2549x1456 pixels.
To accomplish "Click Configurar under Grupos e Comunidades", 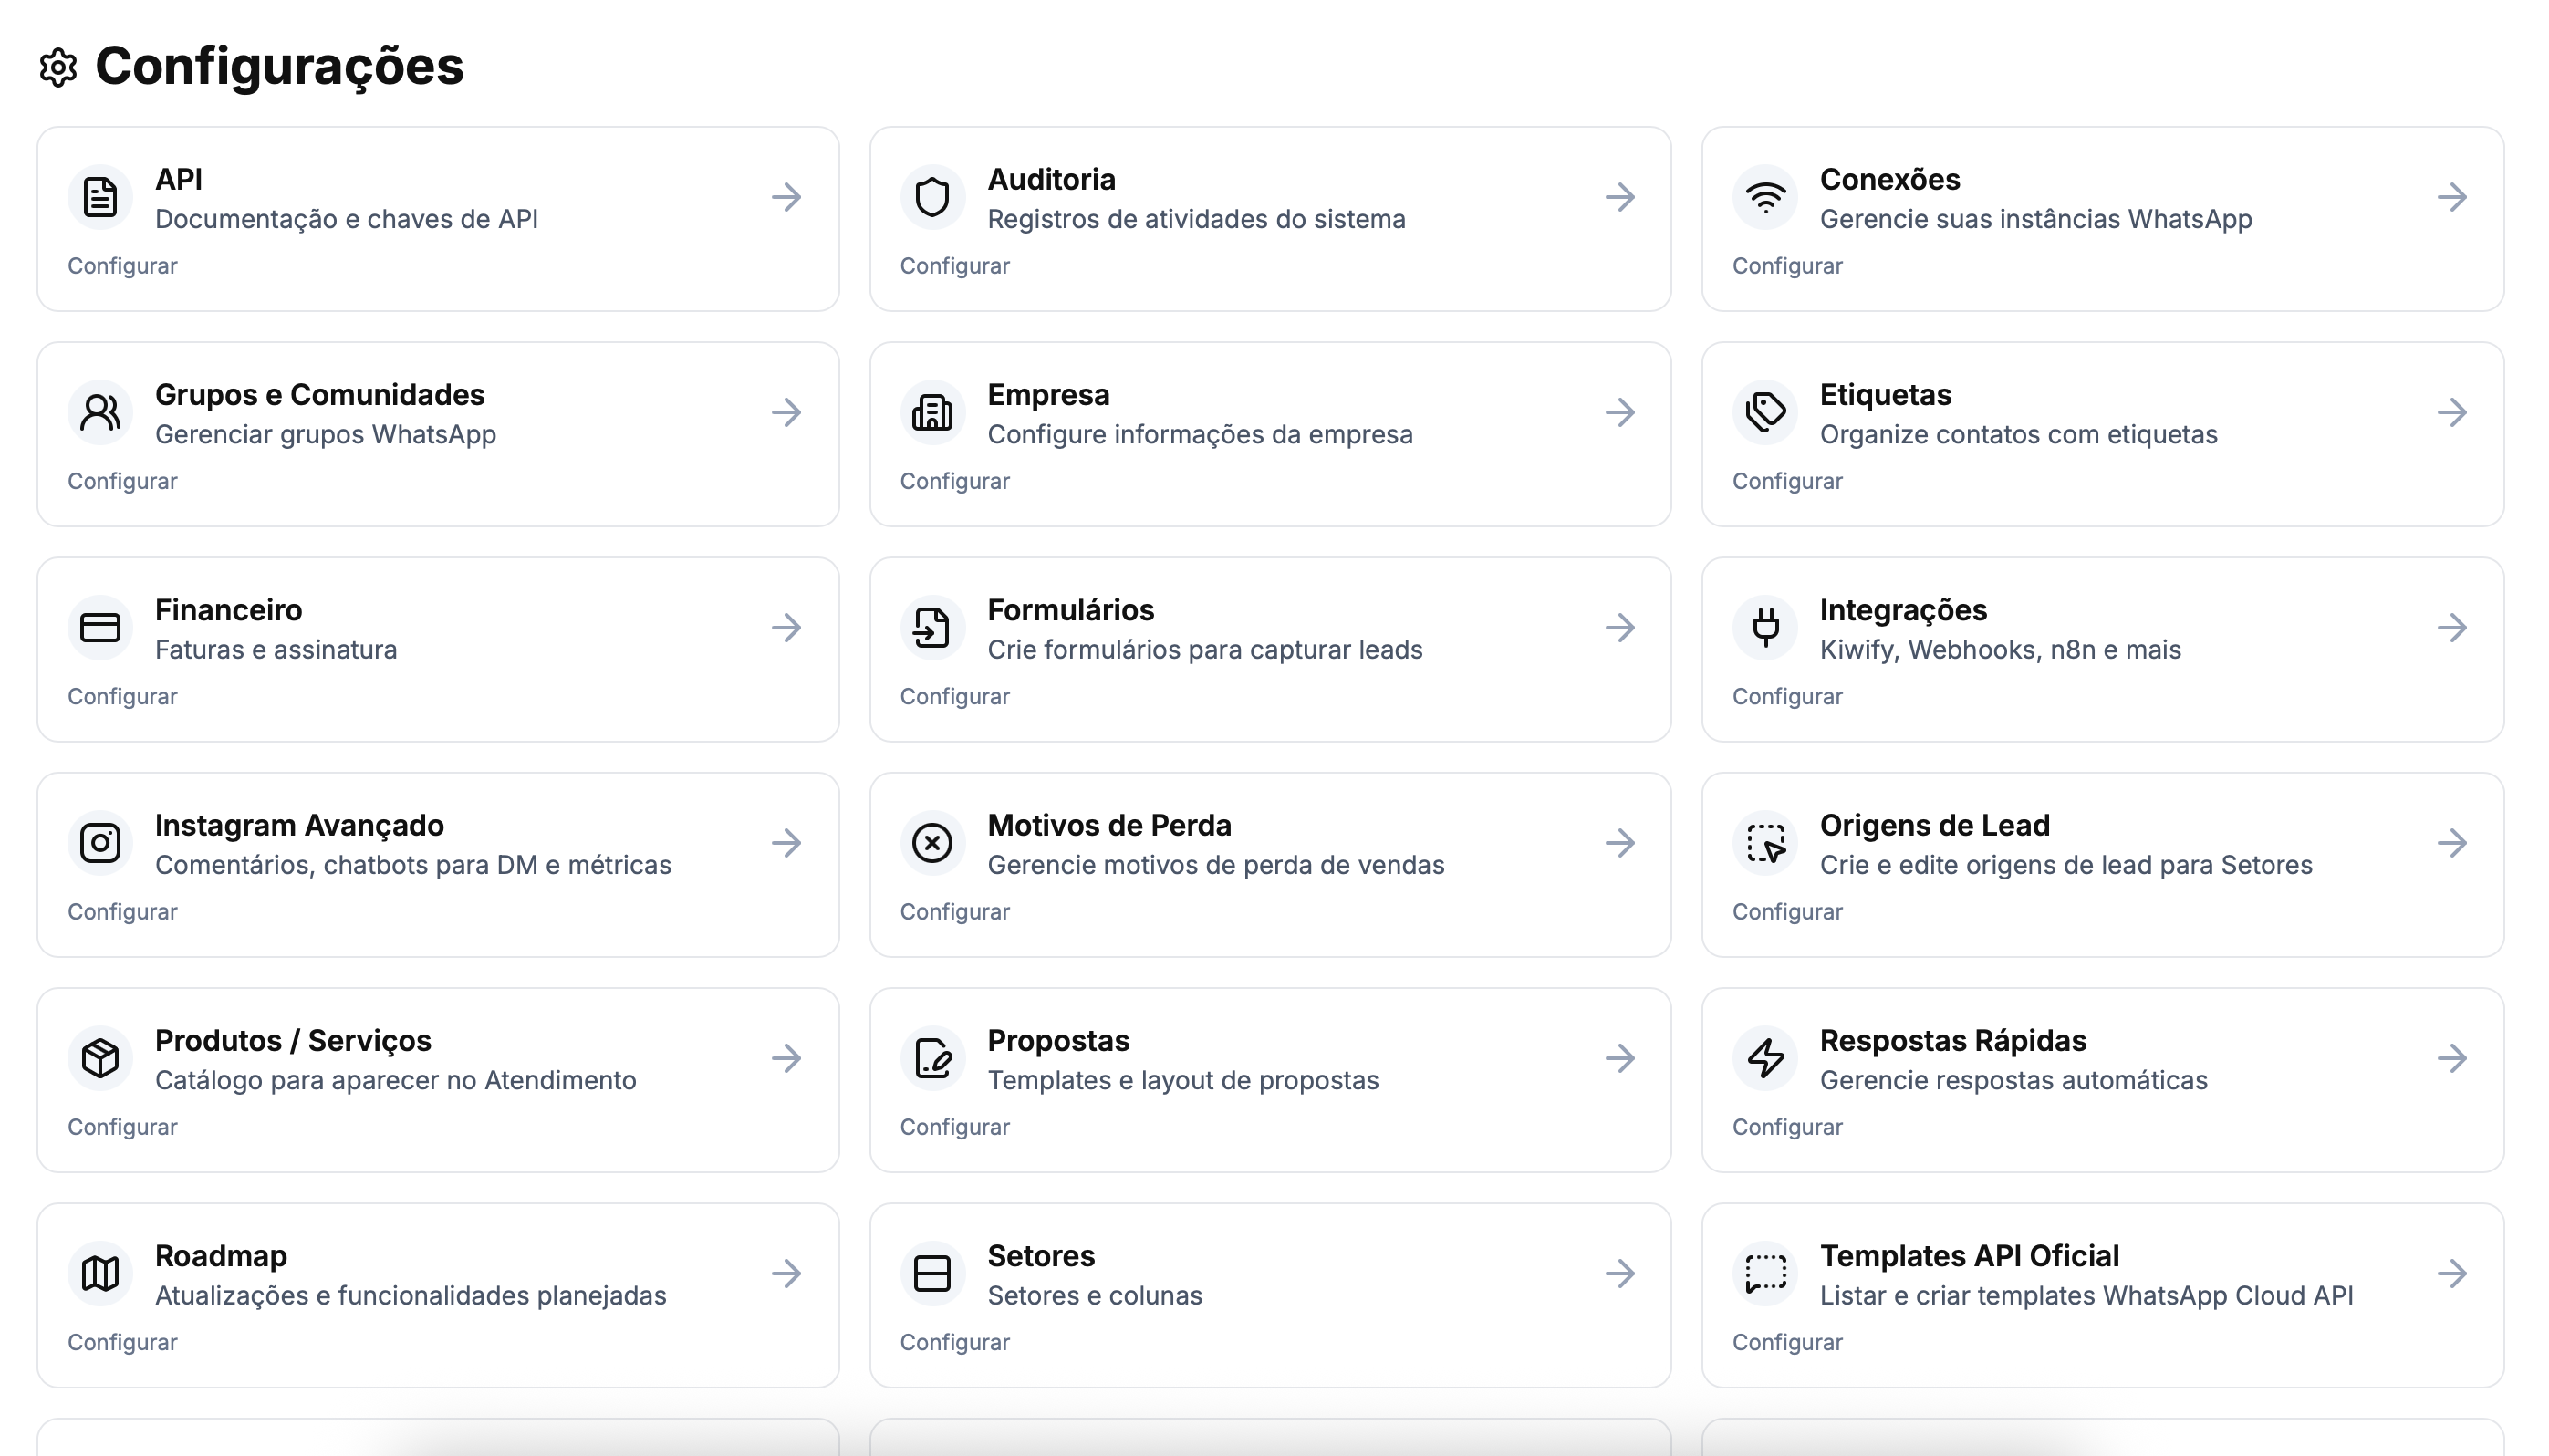I will 122,481.
